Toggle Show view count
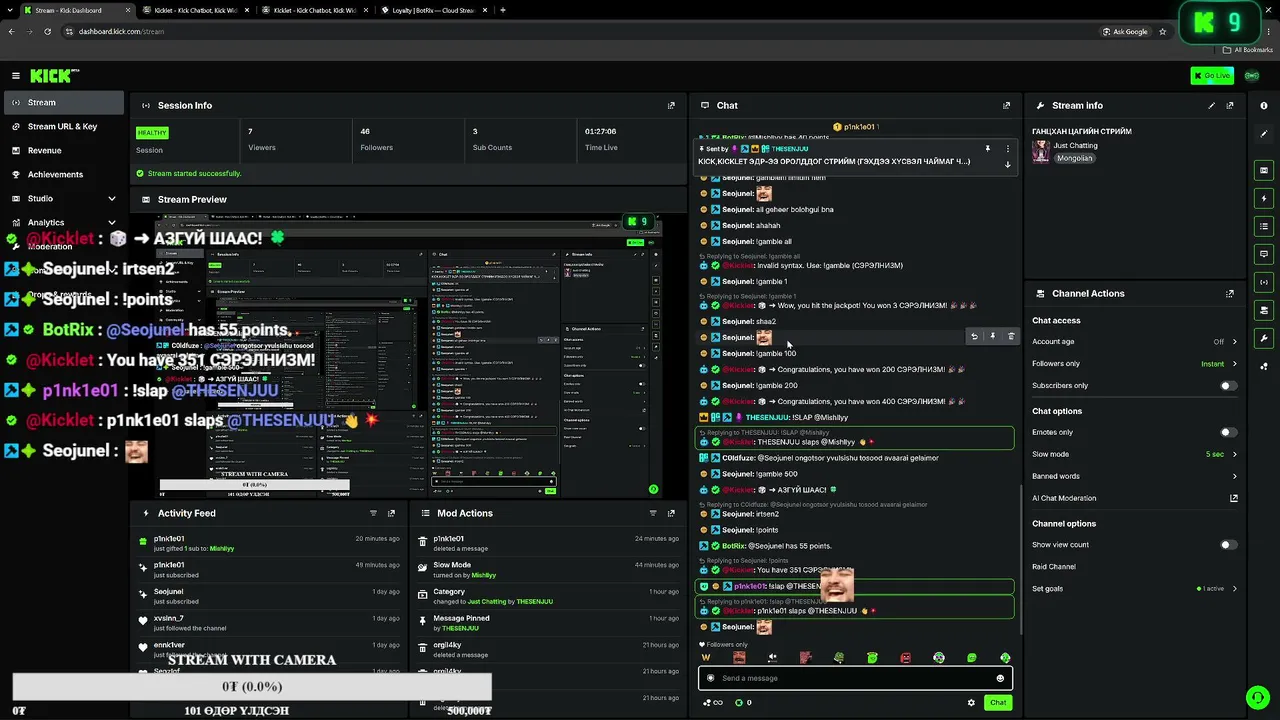This screenshot has height=720, width=1280. click(1228, 545)
